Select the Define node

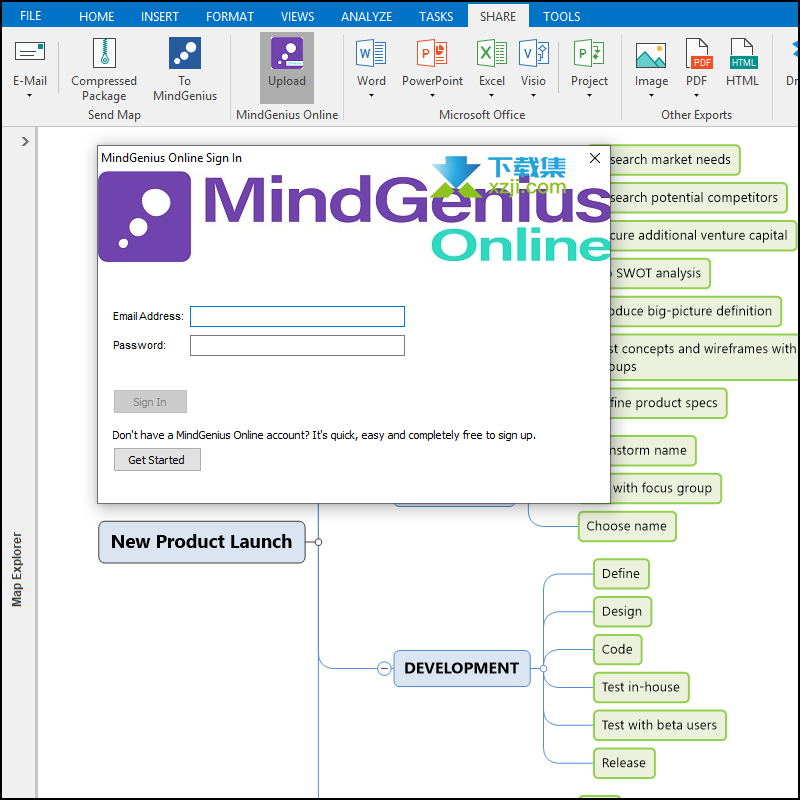pyautogui.click(x=621, y=573)
